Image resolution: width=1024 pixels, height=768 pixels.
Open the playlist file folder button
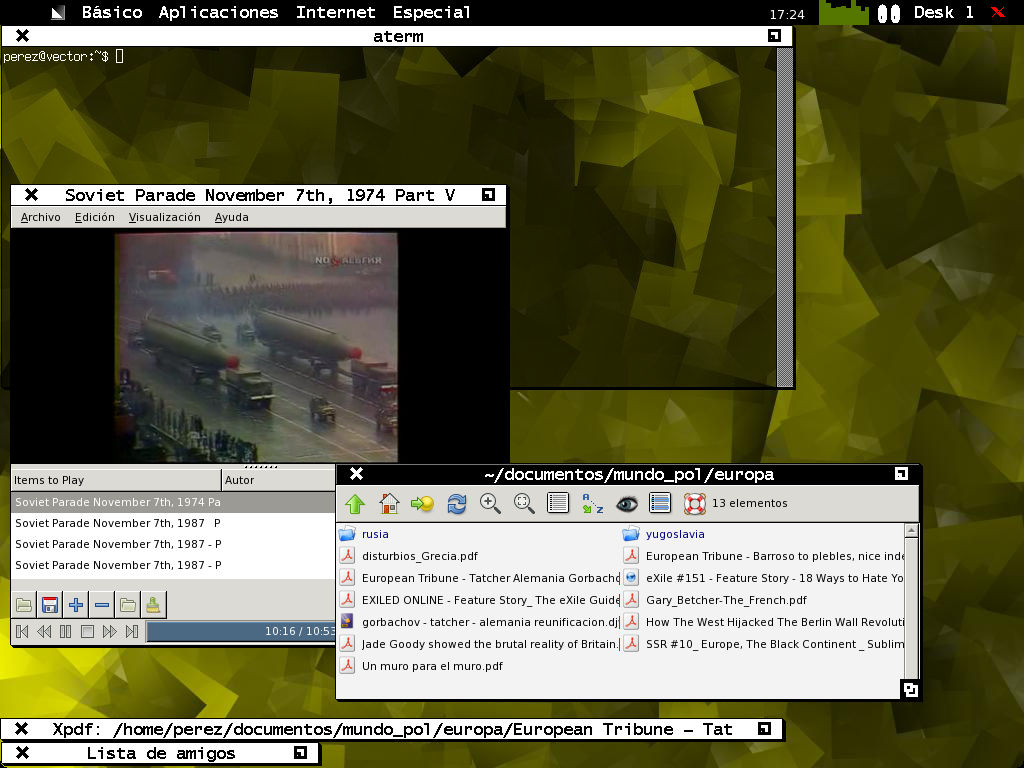[x=24, y=605]
